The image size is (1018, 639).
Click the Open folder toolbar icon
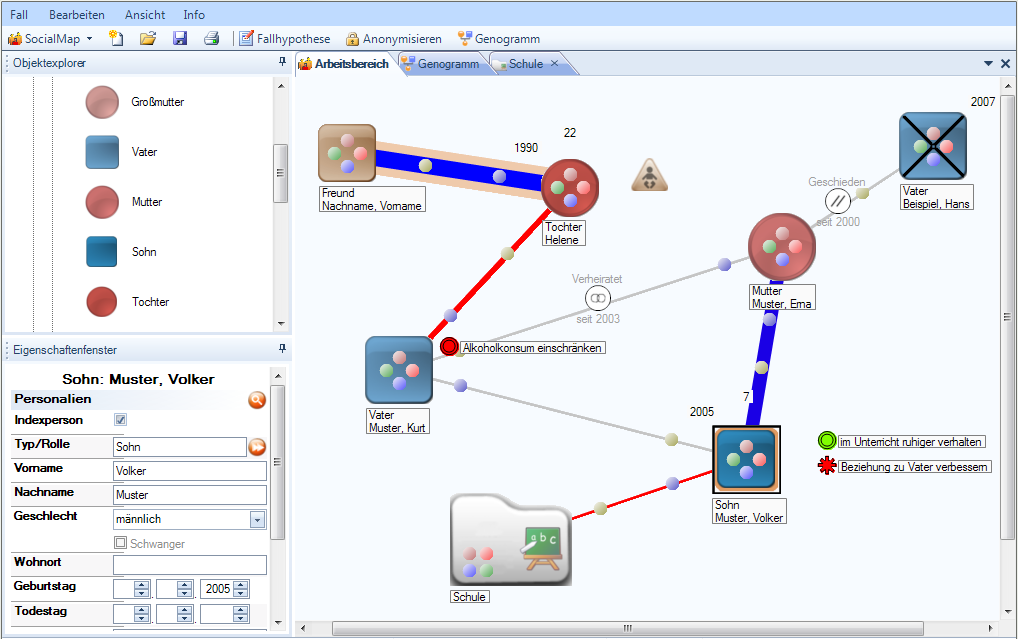click(x=148, y=38)
